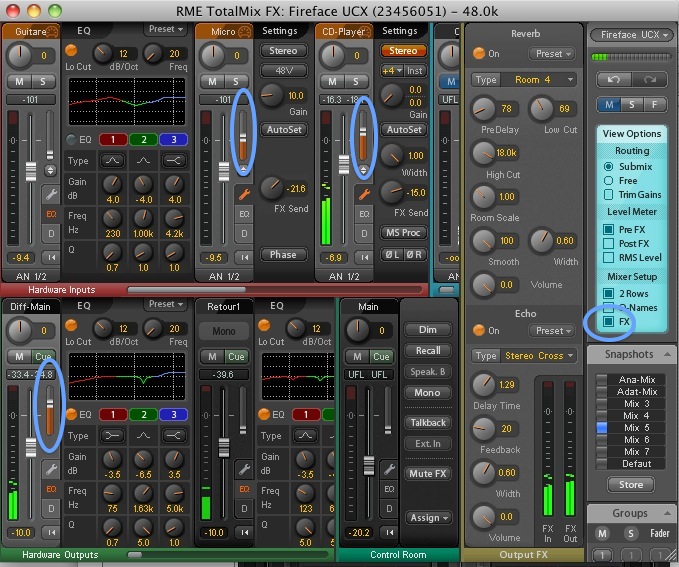Click the redo arrow button
Viewport: 679px width, 567px height.
coord(648,80)
